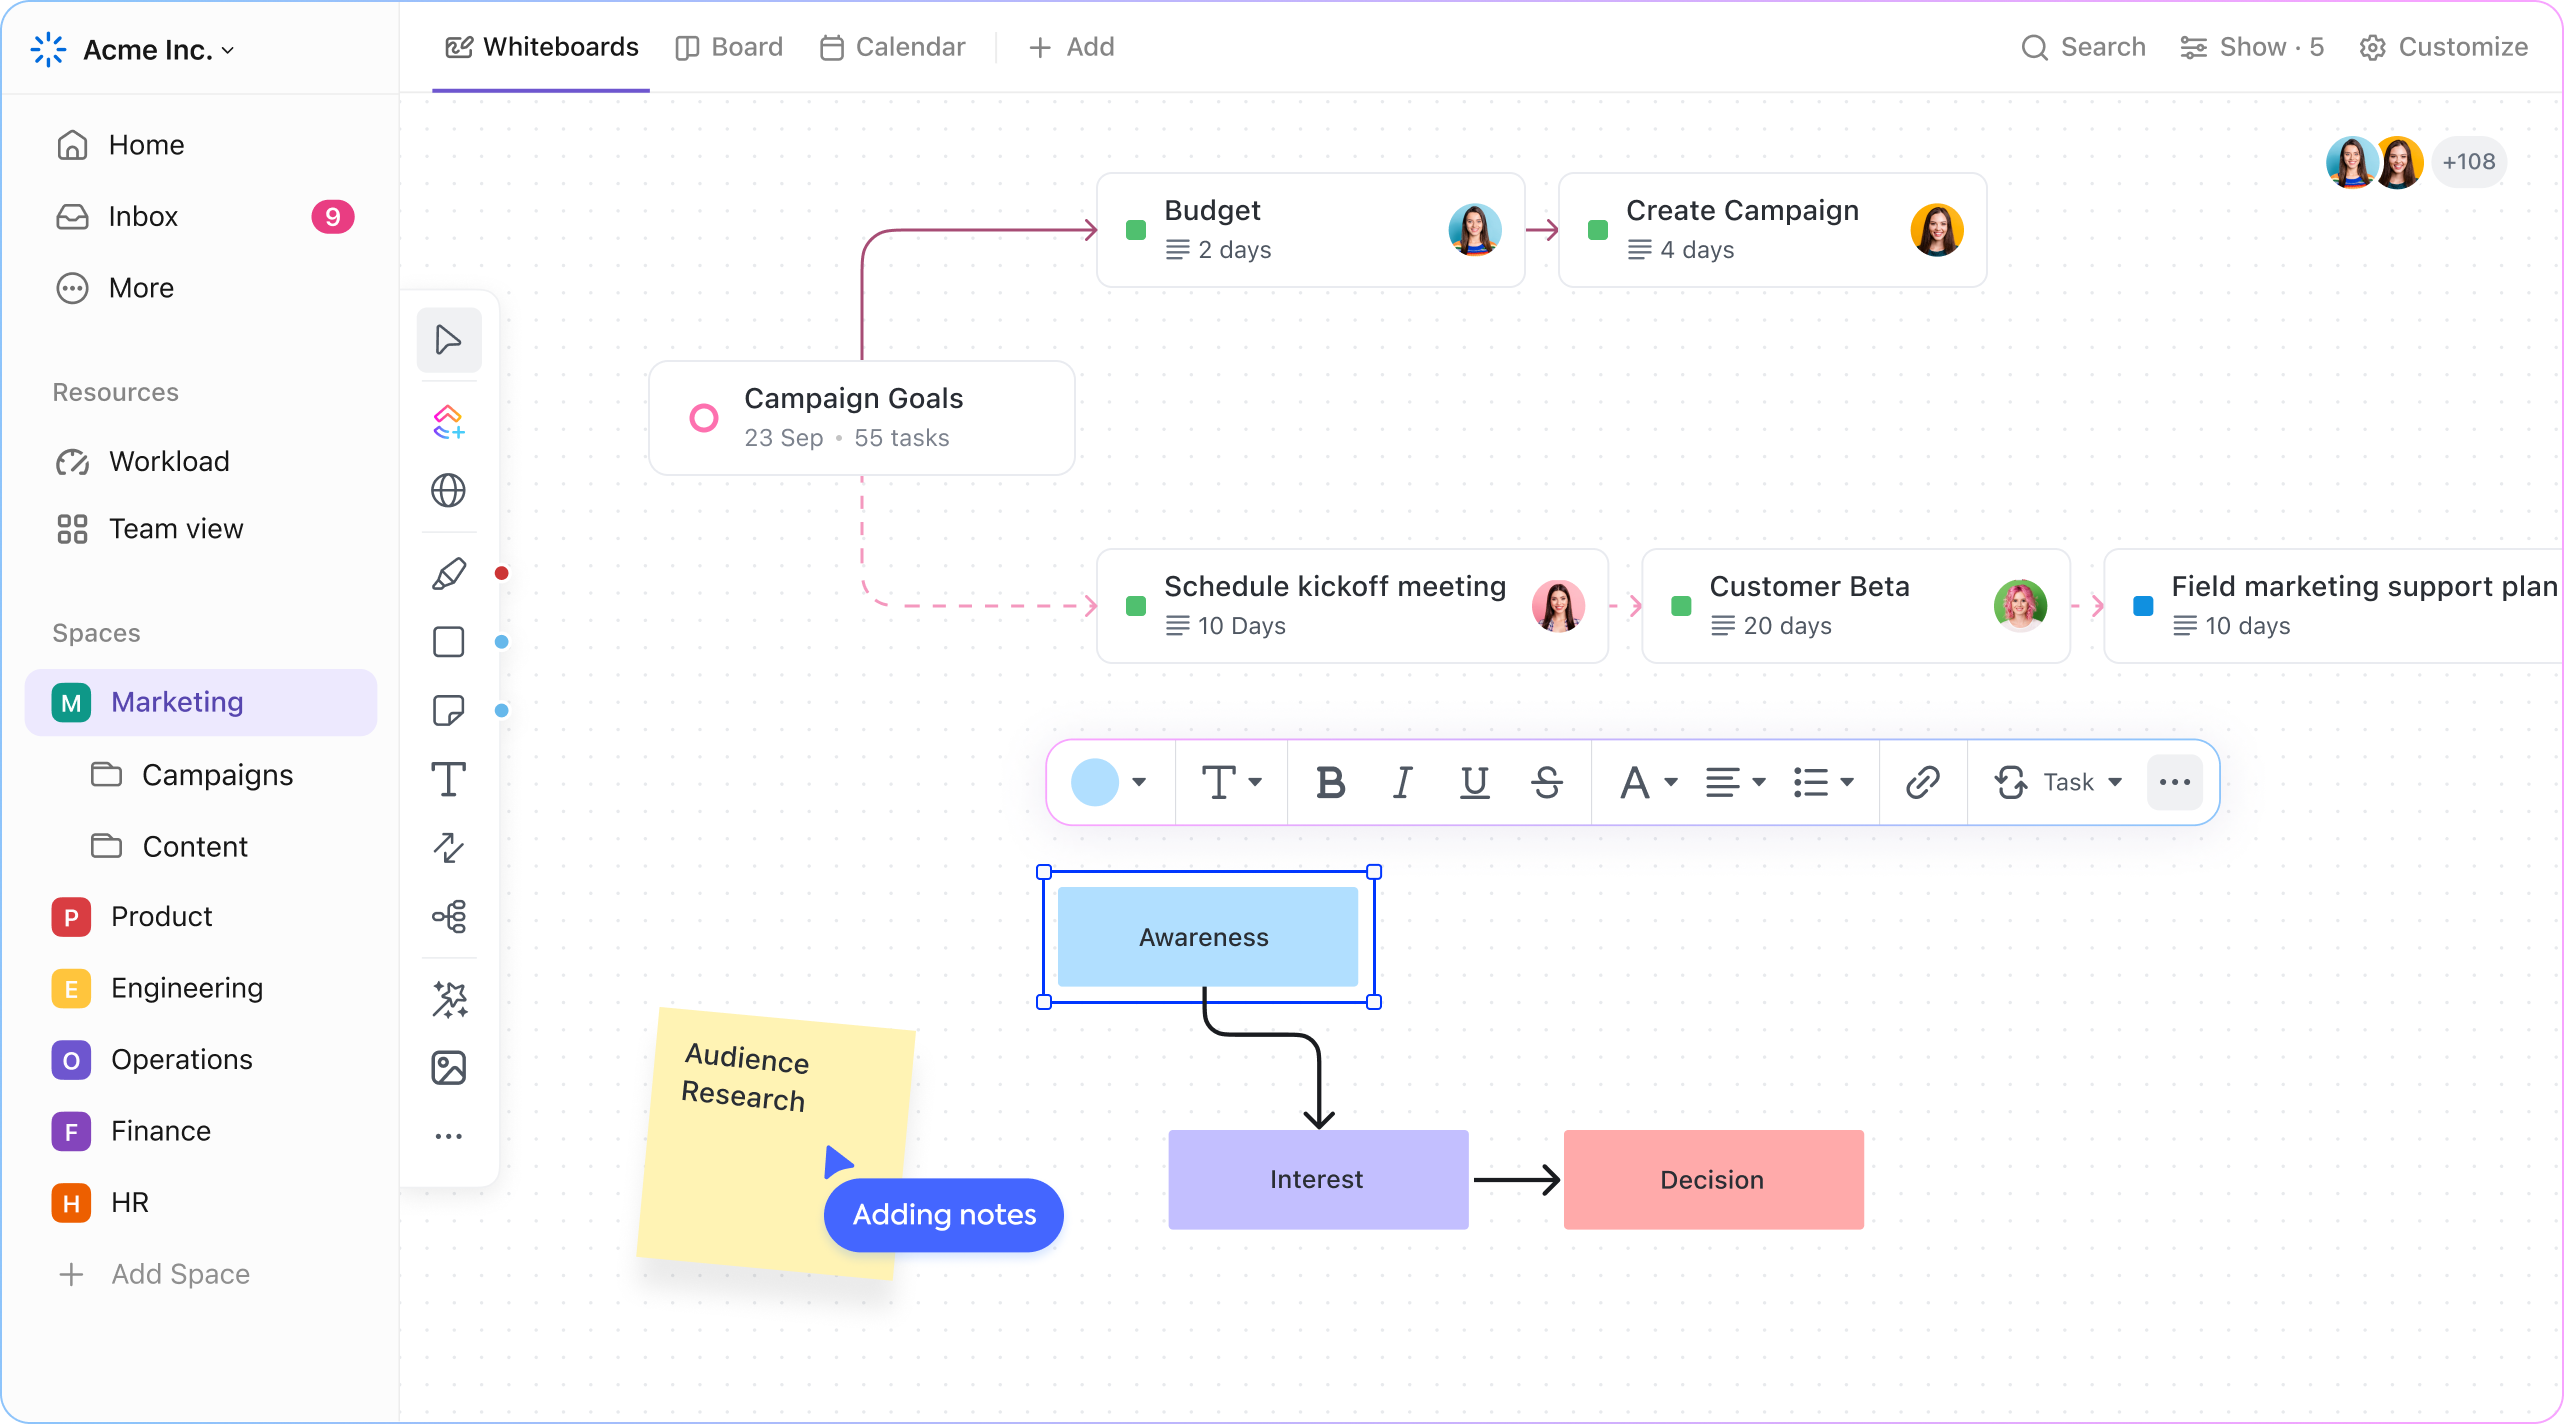Toggle italic formatting on Awareness text
This screenshot has width=2564, height=1424.
1401,782
